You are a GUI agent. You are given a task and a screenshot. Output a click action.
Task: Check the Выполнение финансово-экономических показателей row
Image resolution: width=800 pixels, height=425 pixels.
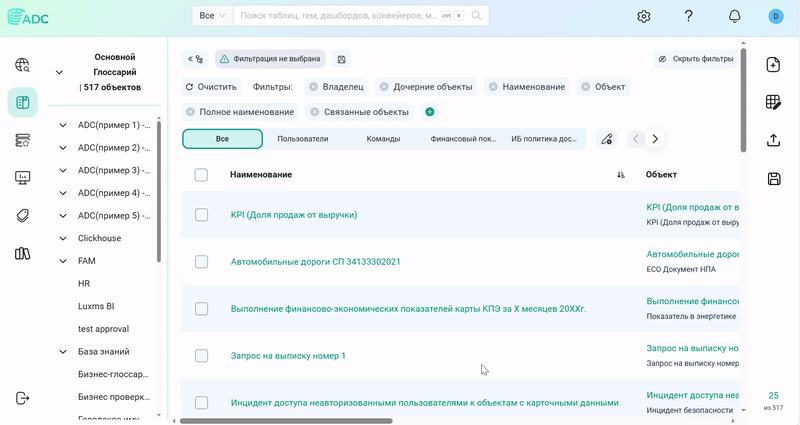click(x=201, y=309)
